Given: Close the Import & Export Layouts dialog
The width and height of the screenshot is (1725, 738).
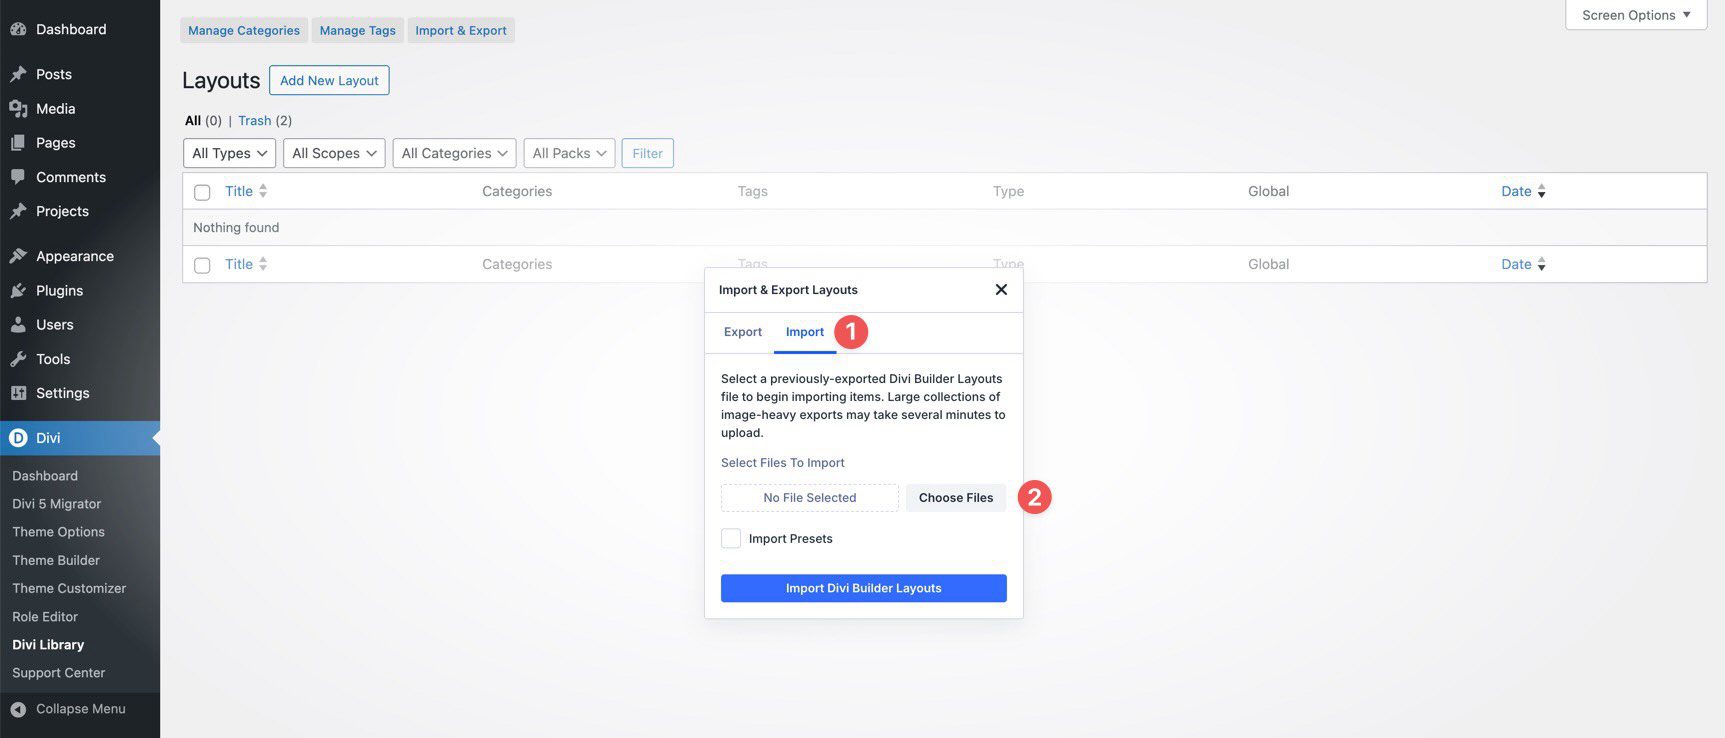Looking at the screenshot, I should [x=1001, y=290].
